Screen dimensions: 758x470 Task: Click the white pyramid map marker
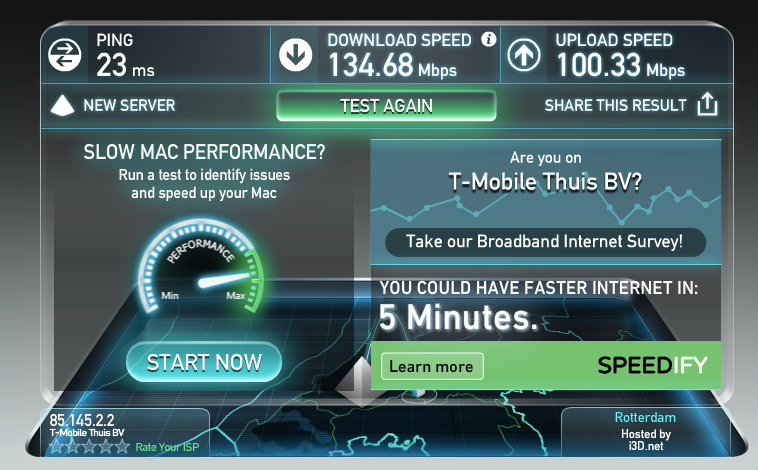click(x=360, y=382)
